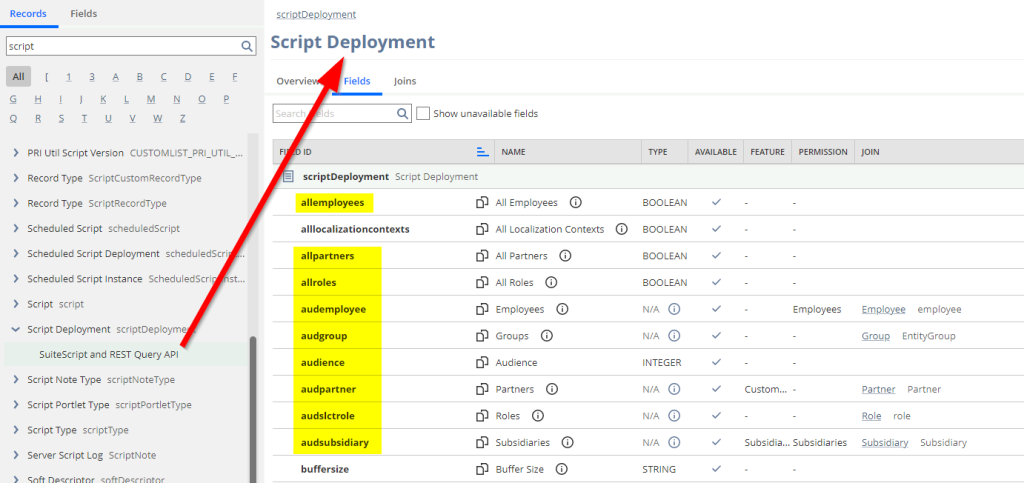The width and height of the screenshot is (1024, 483).
Task: Copy the alllocalizationcontexts field ID
Action: pyautogui.click(x=482, y=229)
